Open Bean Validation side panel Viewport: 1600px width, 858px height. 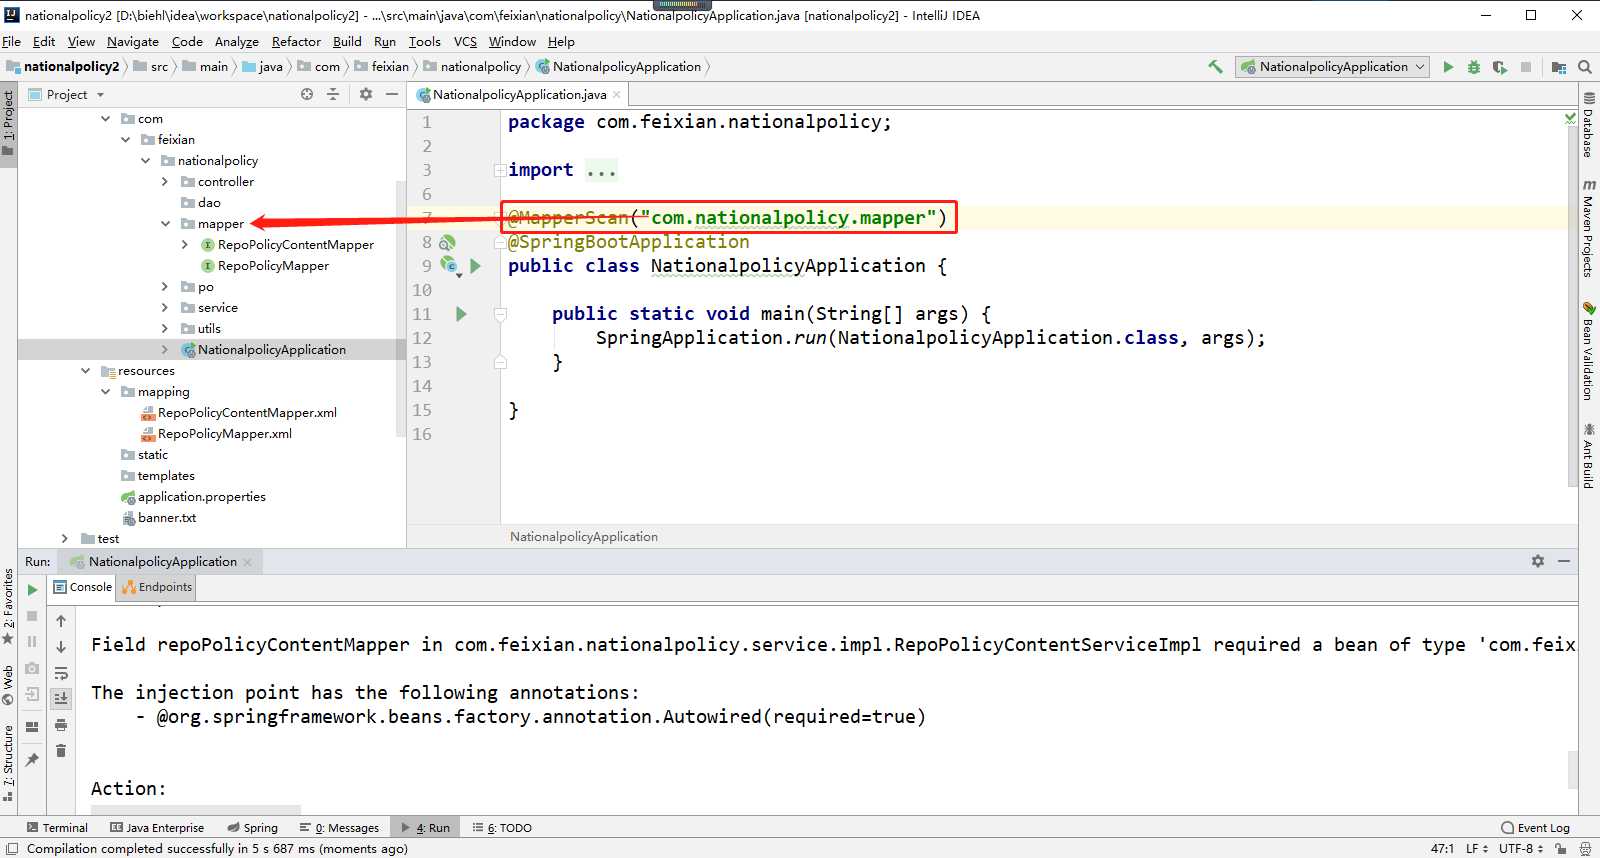[1588, 350]
